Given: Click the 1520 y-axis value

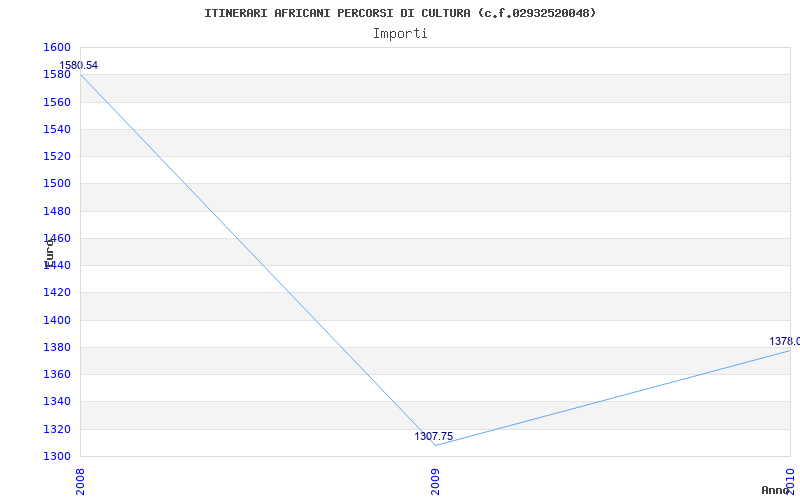Looking at the screenshot, I should [56, 157].
